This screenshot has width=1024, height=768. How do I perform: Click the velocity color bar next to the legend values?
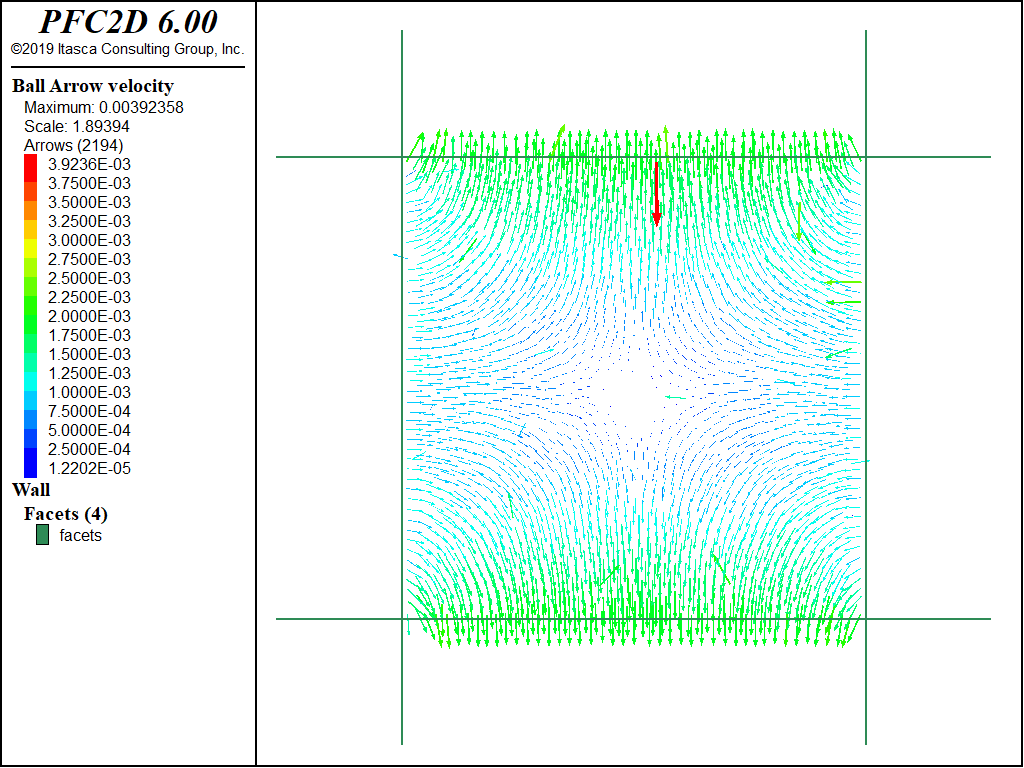[31, 316]
